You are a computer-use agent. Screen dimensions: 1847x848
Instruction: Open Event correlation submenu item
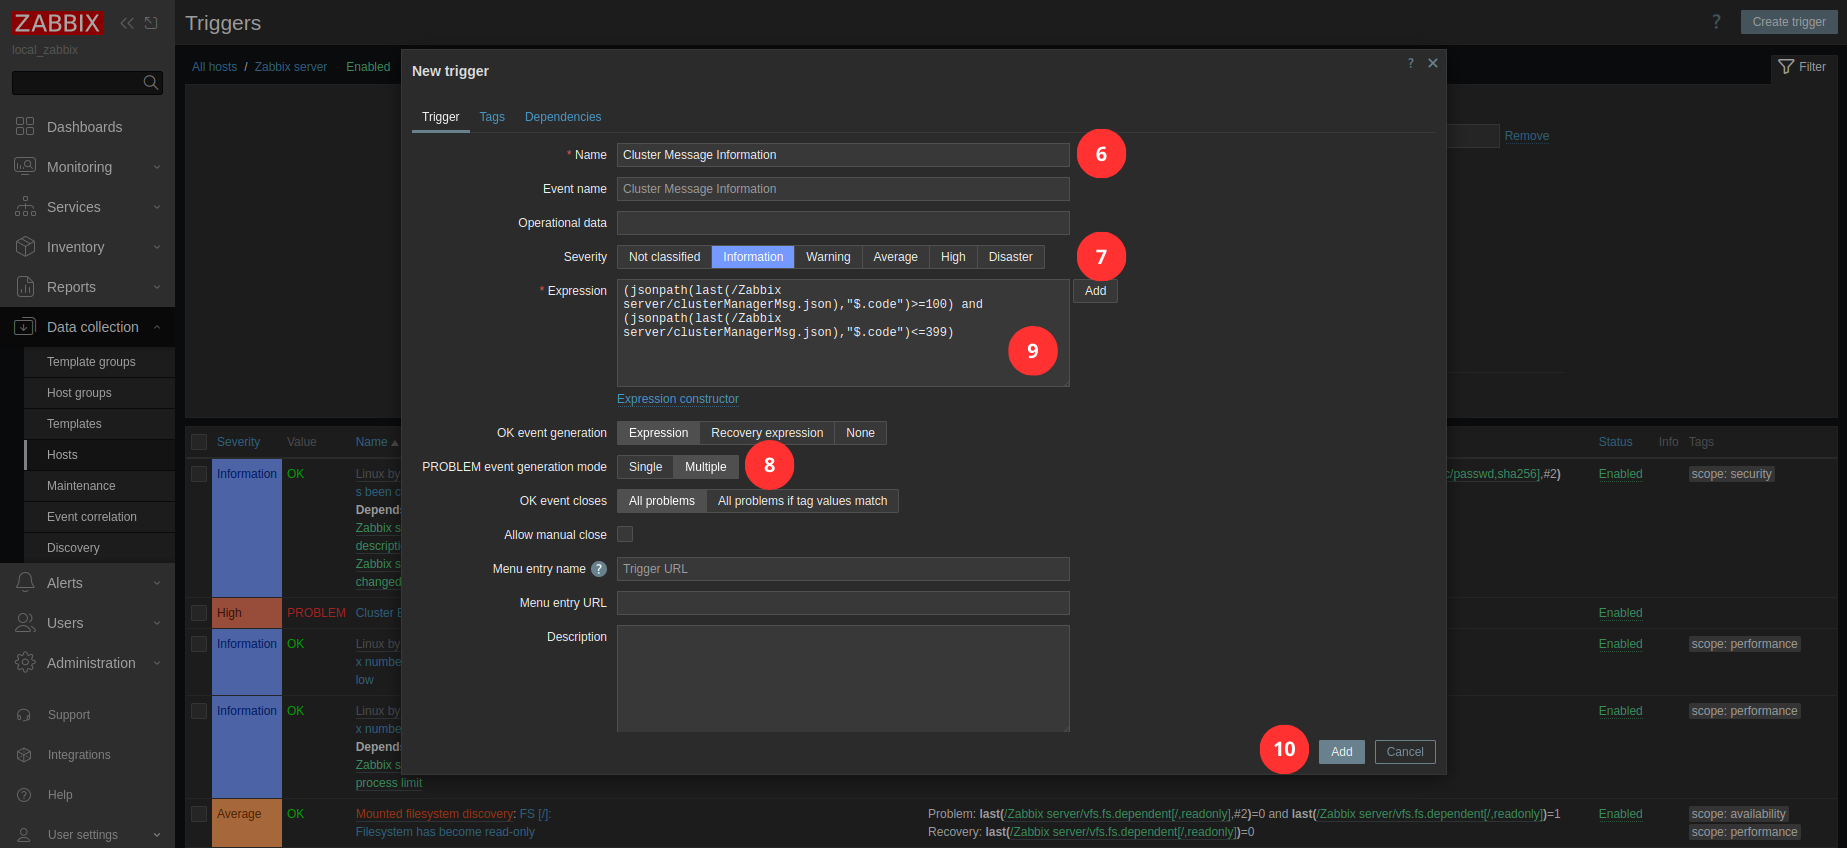click(x=99, y=517)
